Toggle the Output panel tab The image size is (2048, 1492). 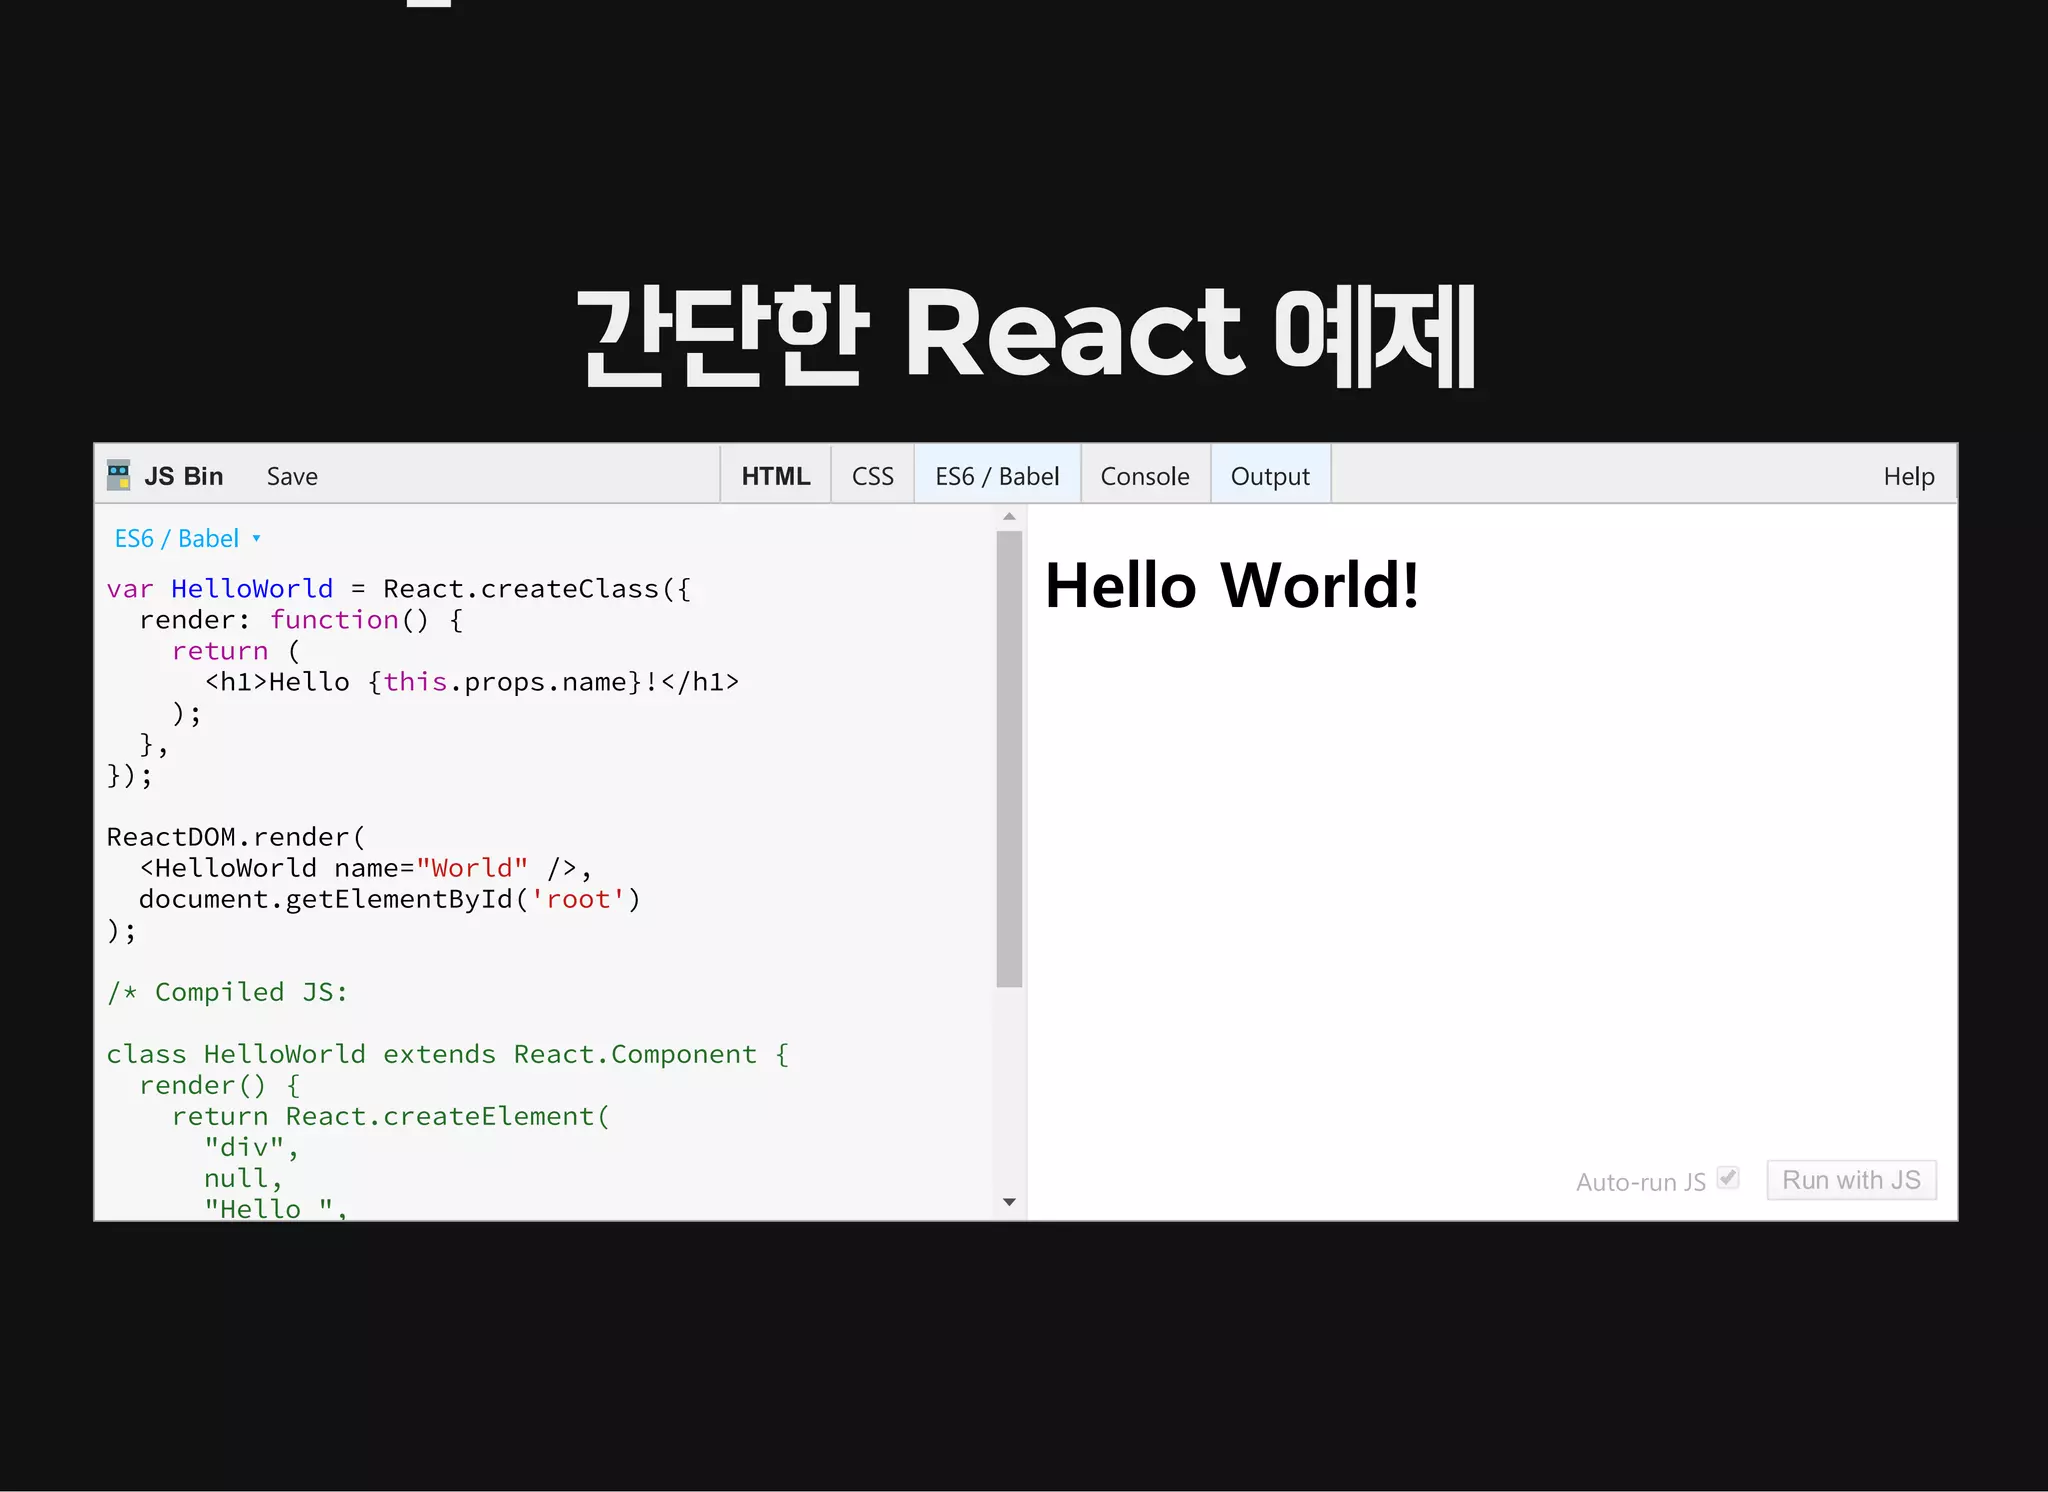1270,476
